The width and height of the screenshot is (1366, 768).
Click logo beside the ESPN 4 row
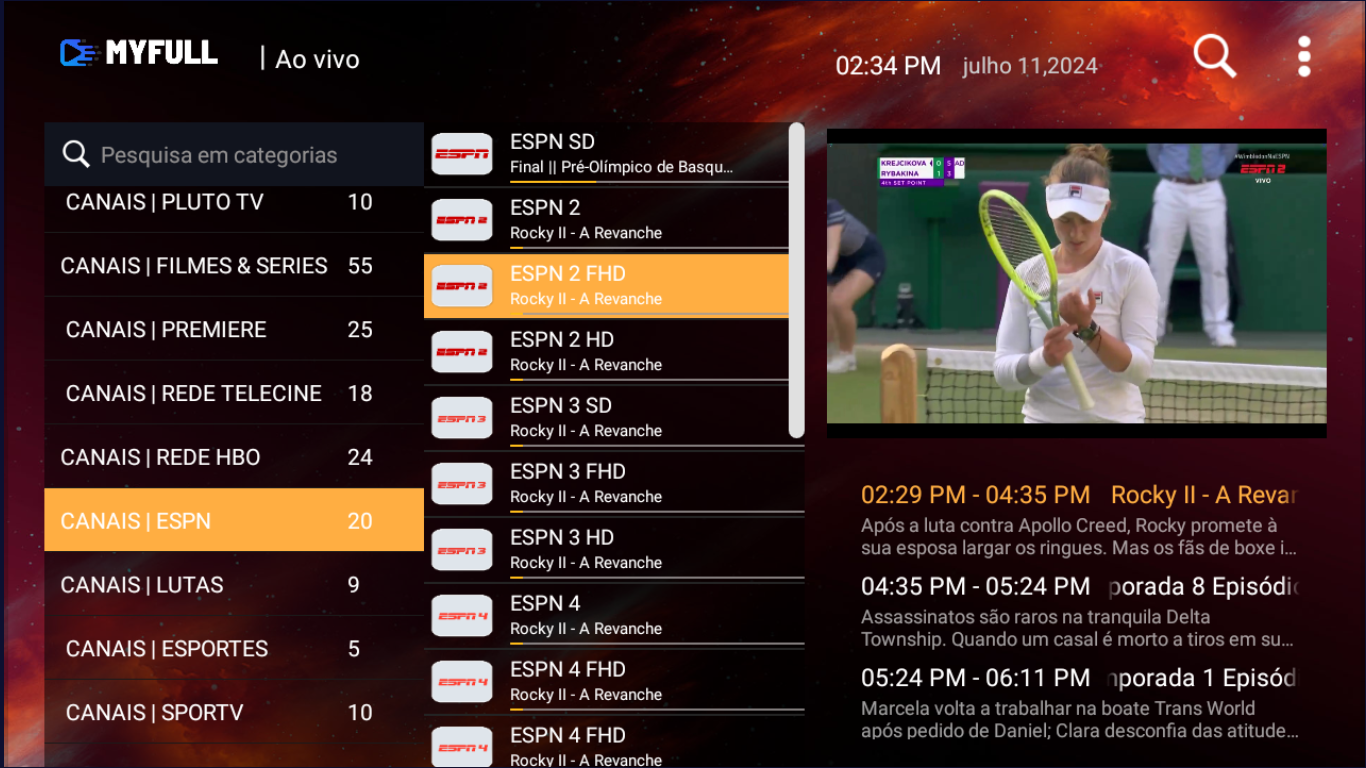(x=462, y=616)
